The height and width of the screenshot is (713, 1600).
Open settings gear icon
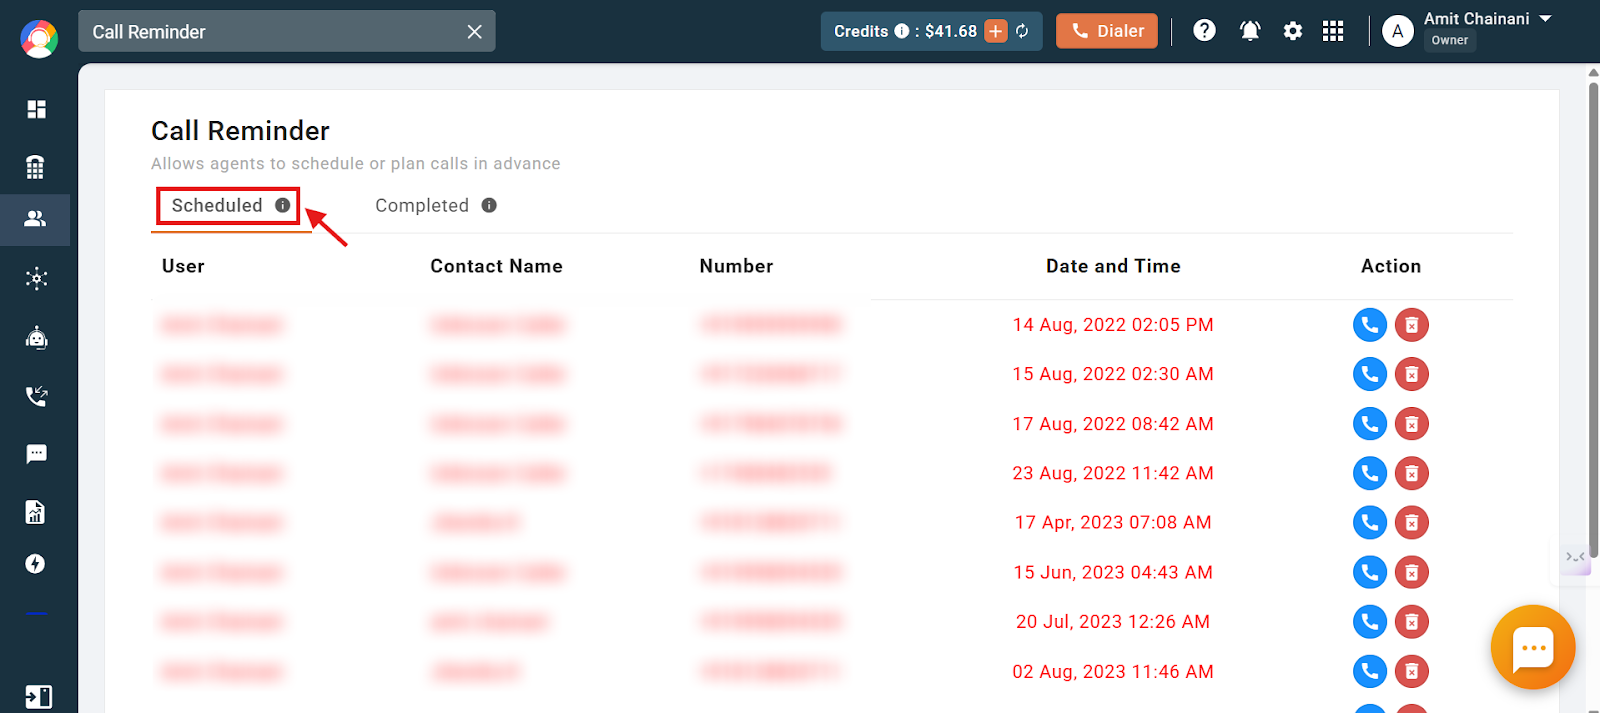point(1293,31)
